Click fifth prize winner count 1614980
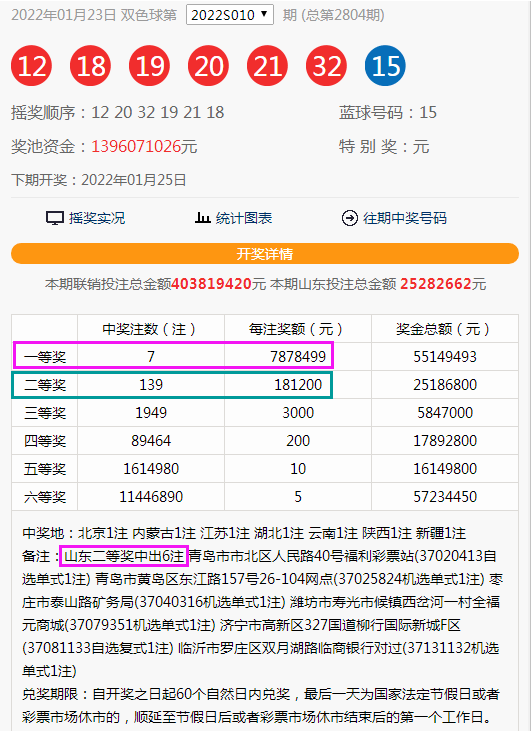 [x=151, y=469]
